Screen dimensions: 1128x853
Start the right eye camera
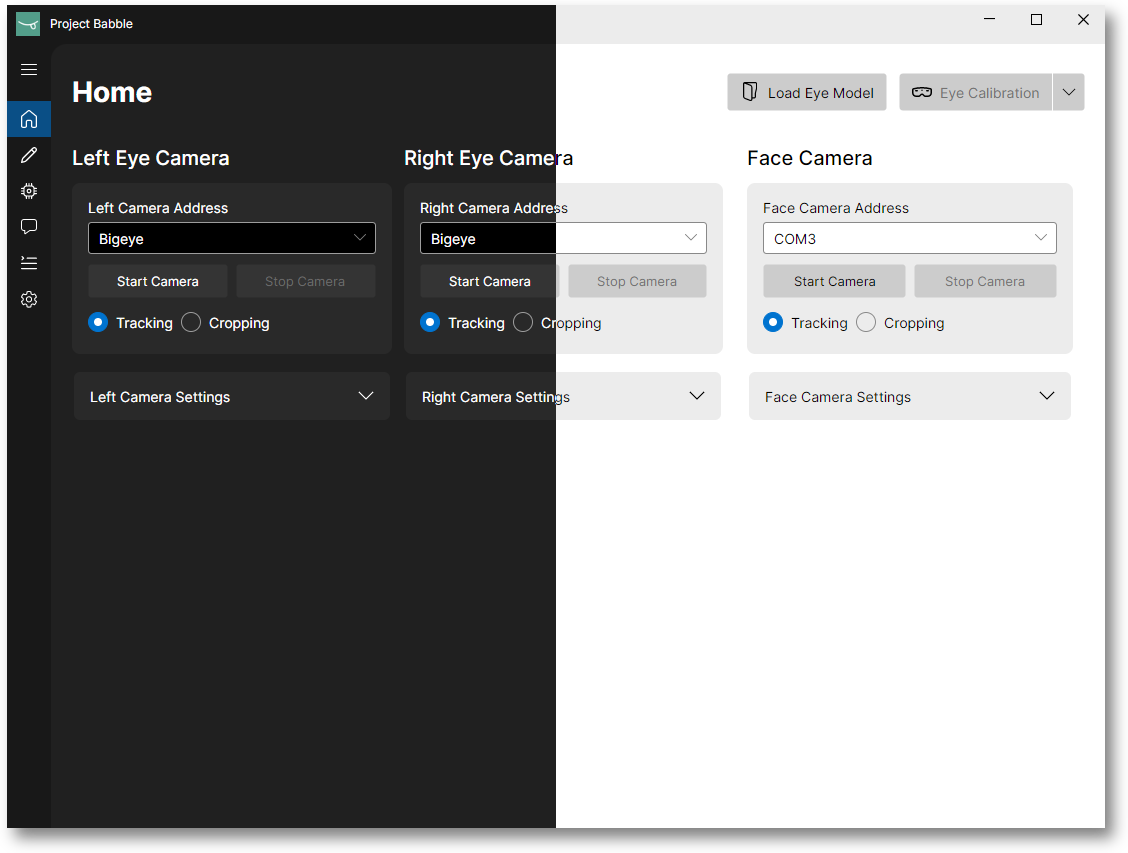click(490, 281)
